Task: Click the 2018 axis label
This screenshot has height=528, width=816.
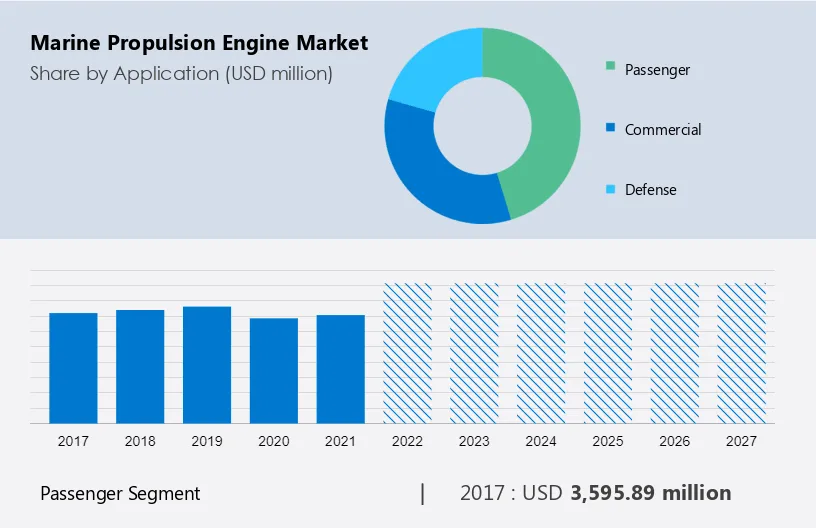Action: (x=140, y=441)
